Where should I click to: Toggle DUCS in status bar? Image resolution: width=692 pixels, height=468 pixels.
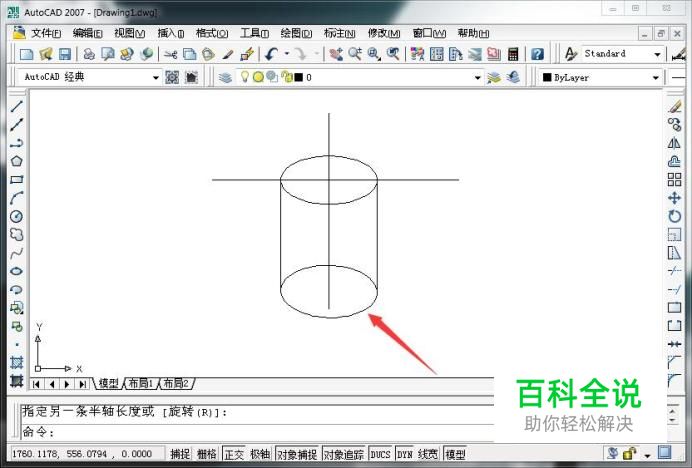point(380,454)
